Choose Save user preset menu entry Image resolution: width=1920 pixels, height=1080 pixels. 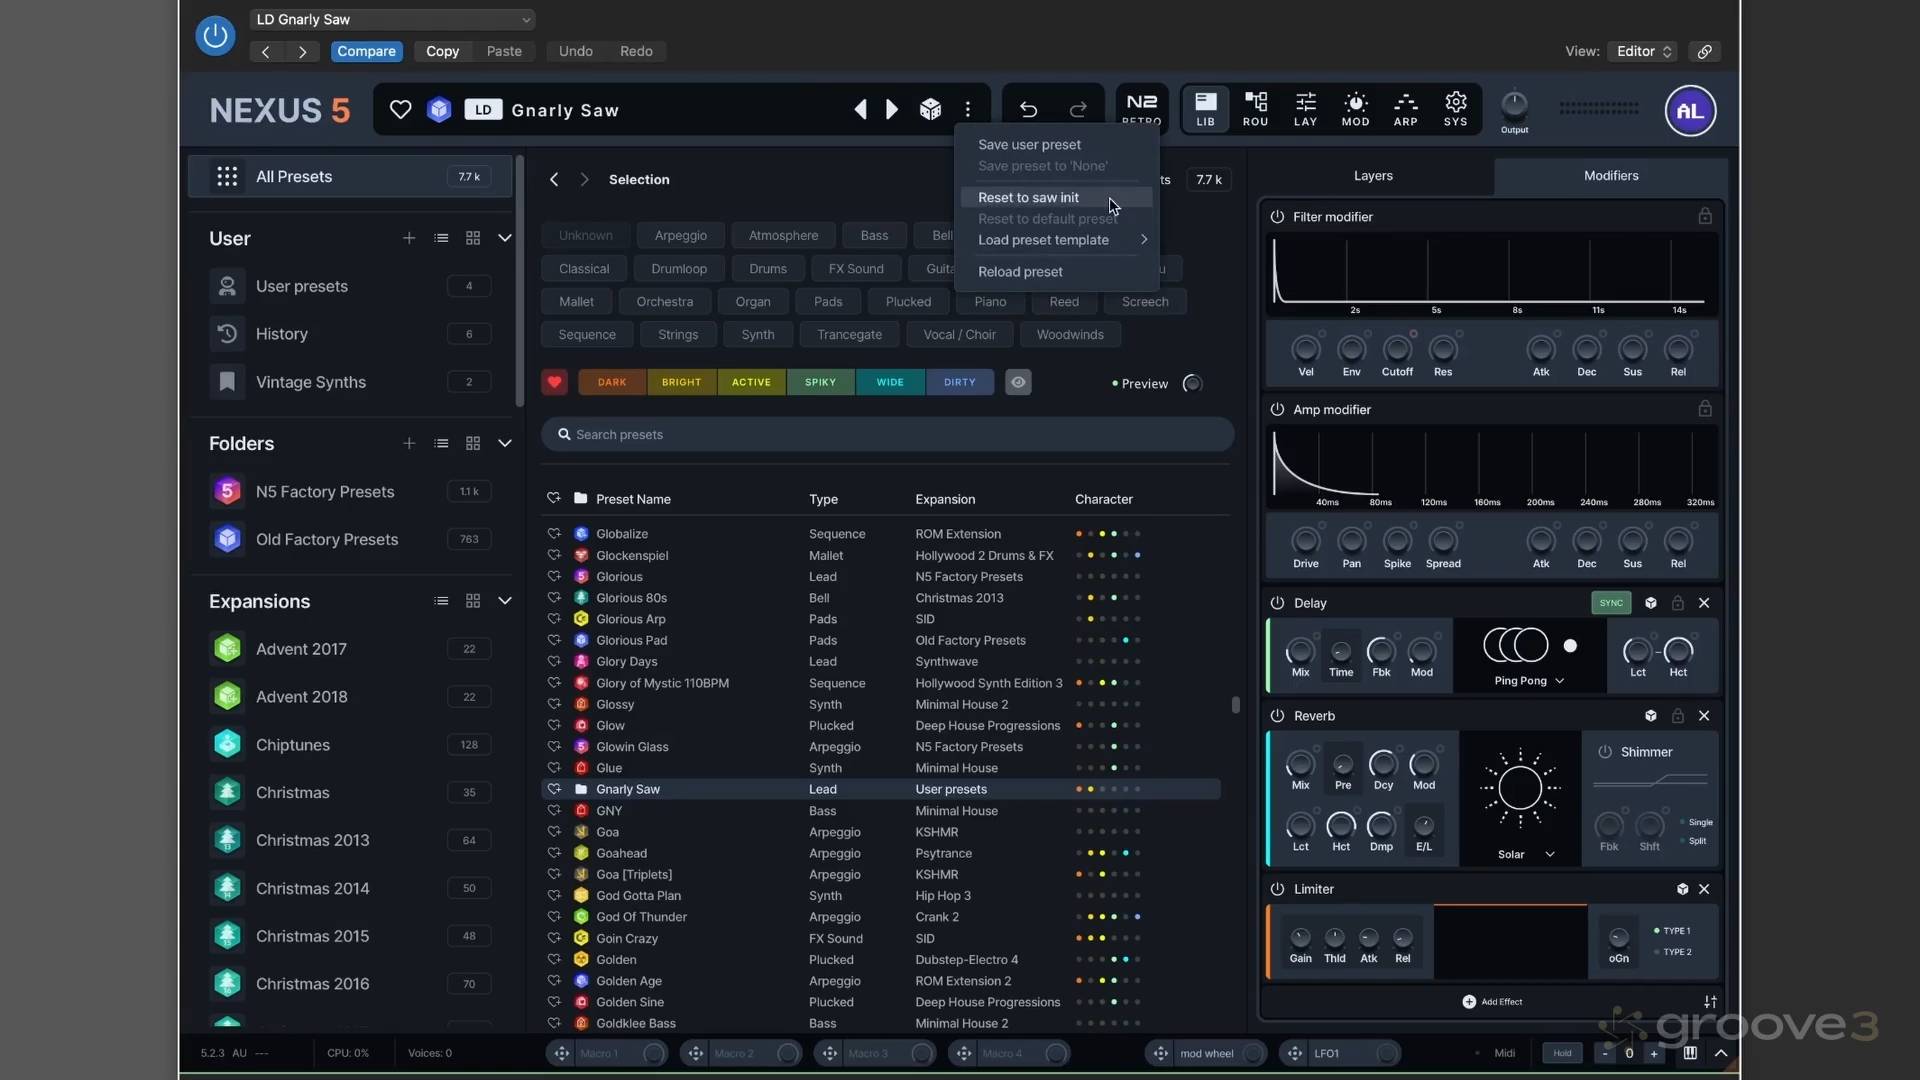(1029, 145)
